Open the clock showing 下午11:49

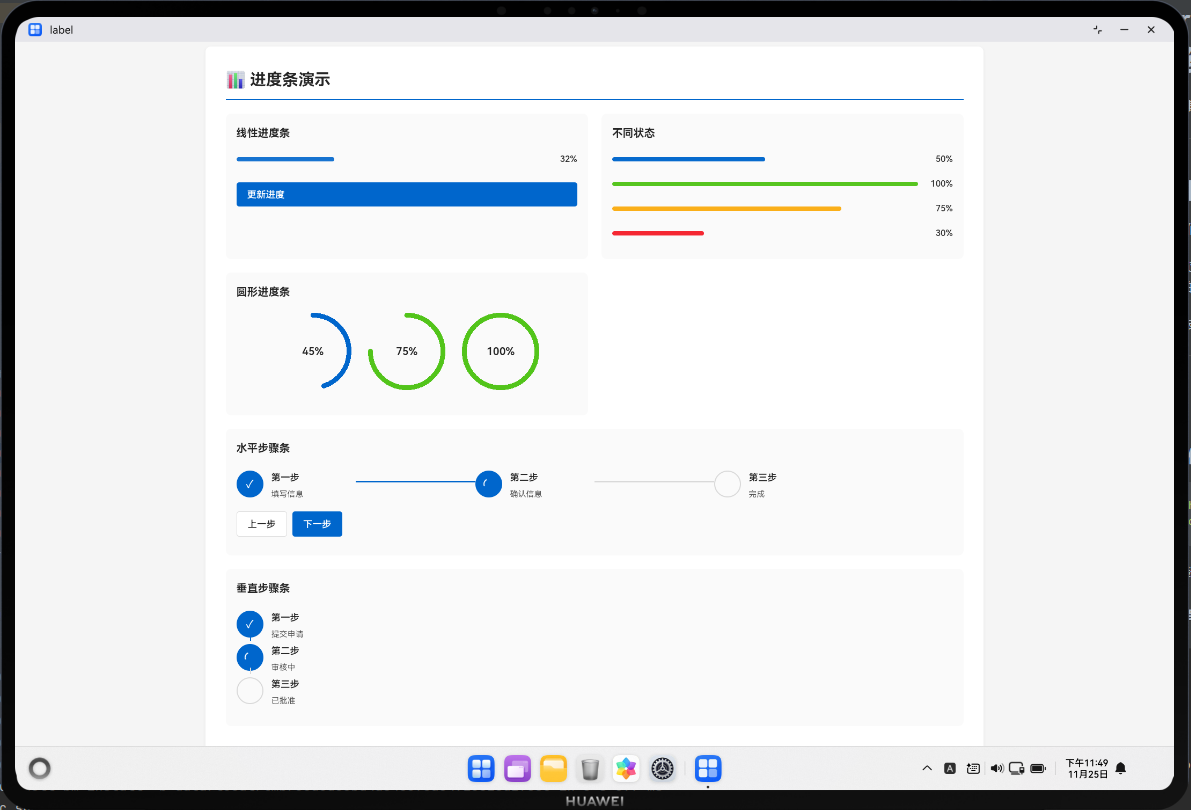(x=1087, y=768)
